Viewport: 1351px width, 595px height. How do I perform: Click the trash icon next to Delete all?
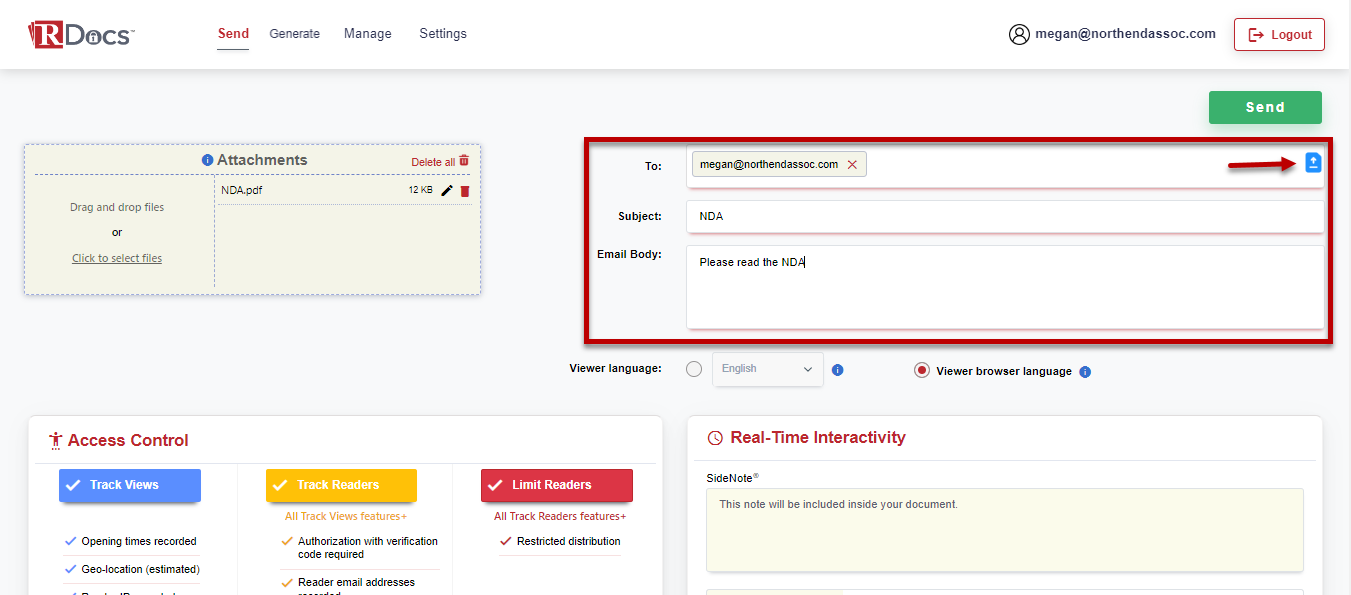pos(462,160)
